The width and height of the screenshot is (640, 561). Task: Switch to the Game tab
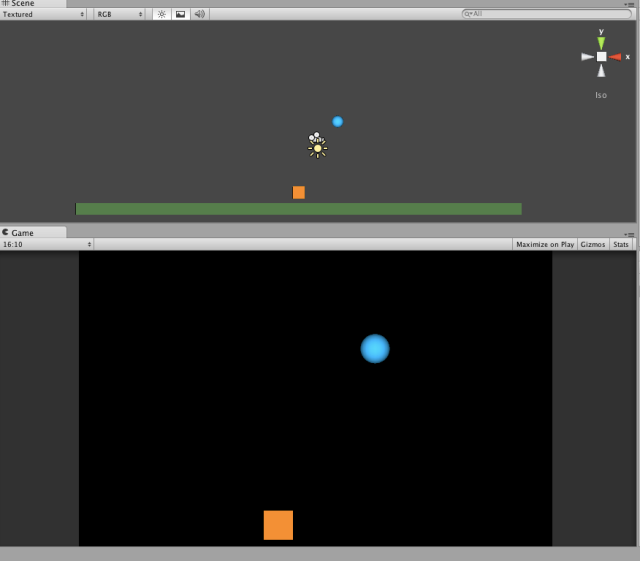click(x=33, y=233)
